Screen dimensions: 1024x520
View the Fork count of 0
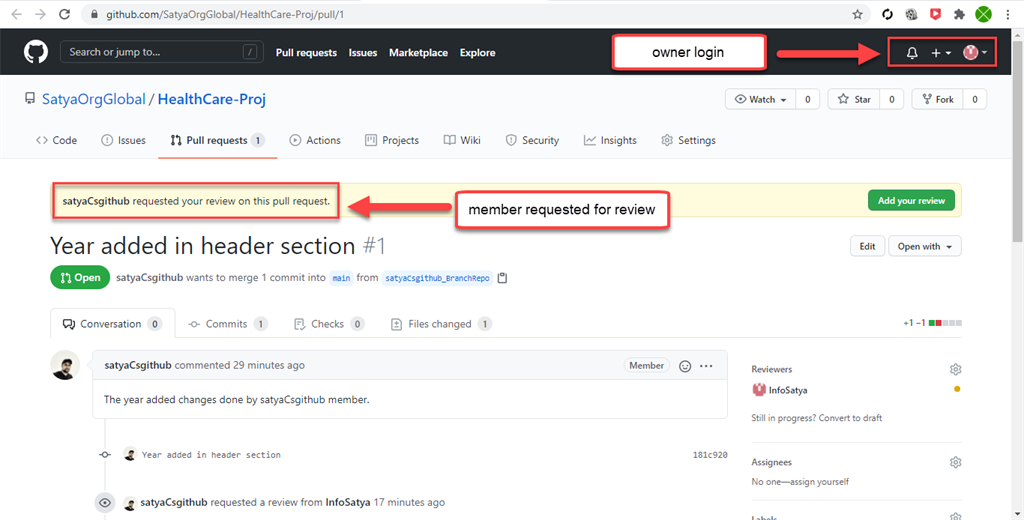[x=975, y=99]
